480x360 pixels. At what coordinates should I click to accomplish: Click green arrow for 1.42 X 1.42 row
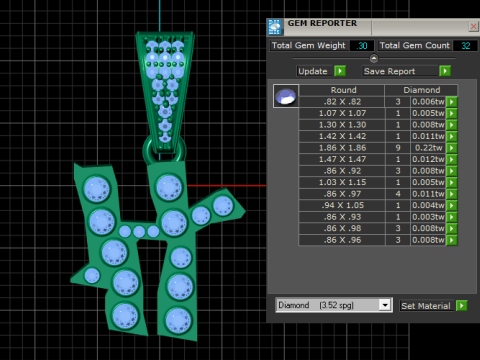pyautogui.click(x=452, y=136)
